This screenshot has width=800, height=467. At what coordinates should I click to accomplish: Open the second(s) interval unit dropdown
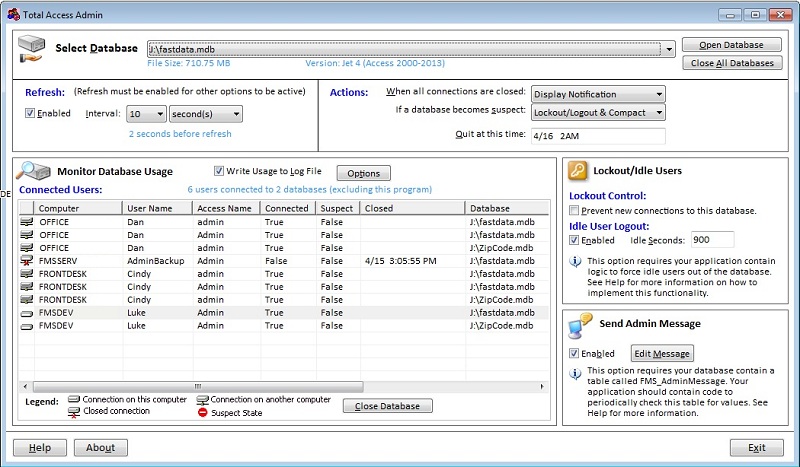click(x=236, y=114)
